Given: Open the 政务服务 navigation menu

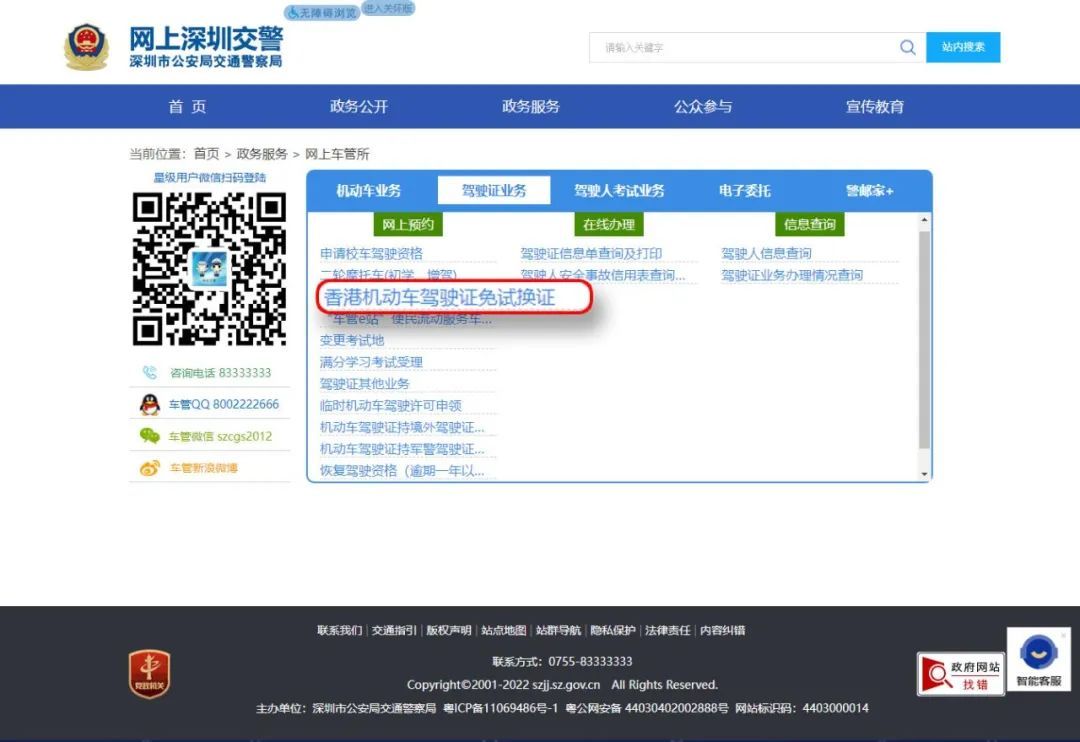Looking at the screenshot, I should [x=530, y=107].
